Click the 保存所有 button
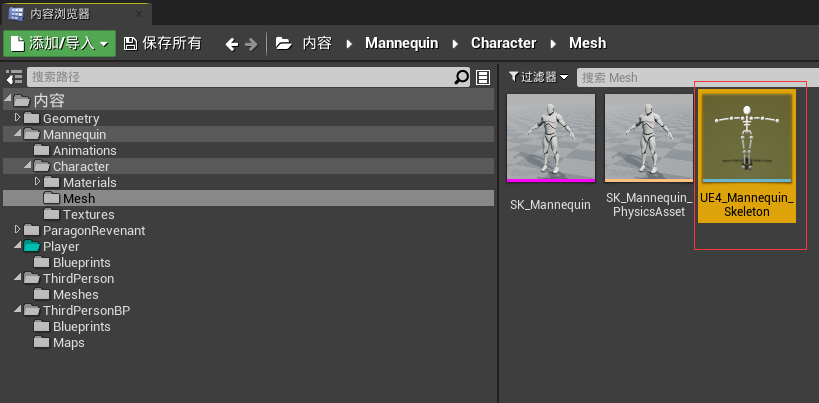 click(162, 43)
